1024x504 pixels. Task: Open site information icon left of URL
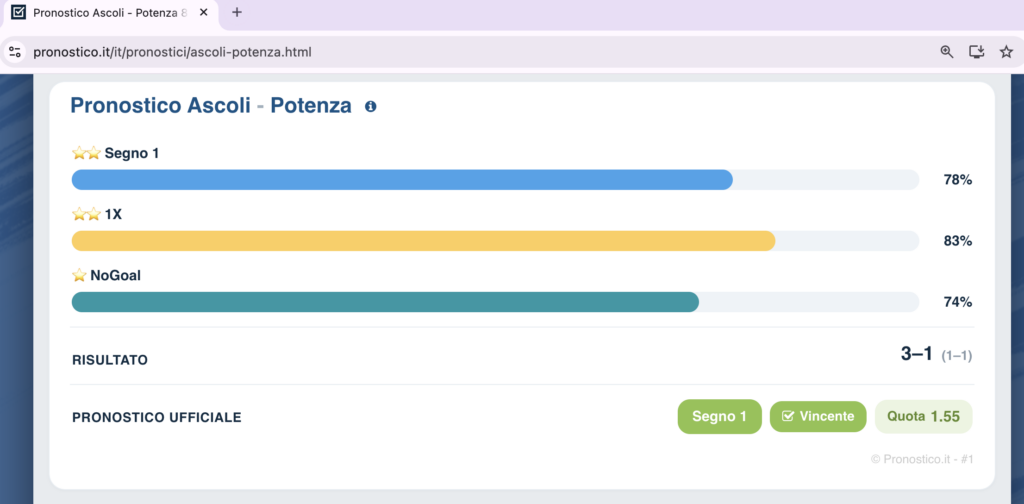click(16, 52)
